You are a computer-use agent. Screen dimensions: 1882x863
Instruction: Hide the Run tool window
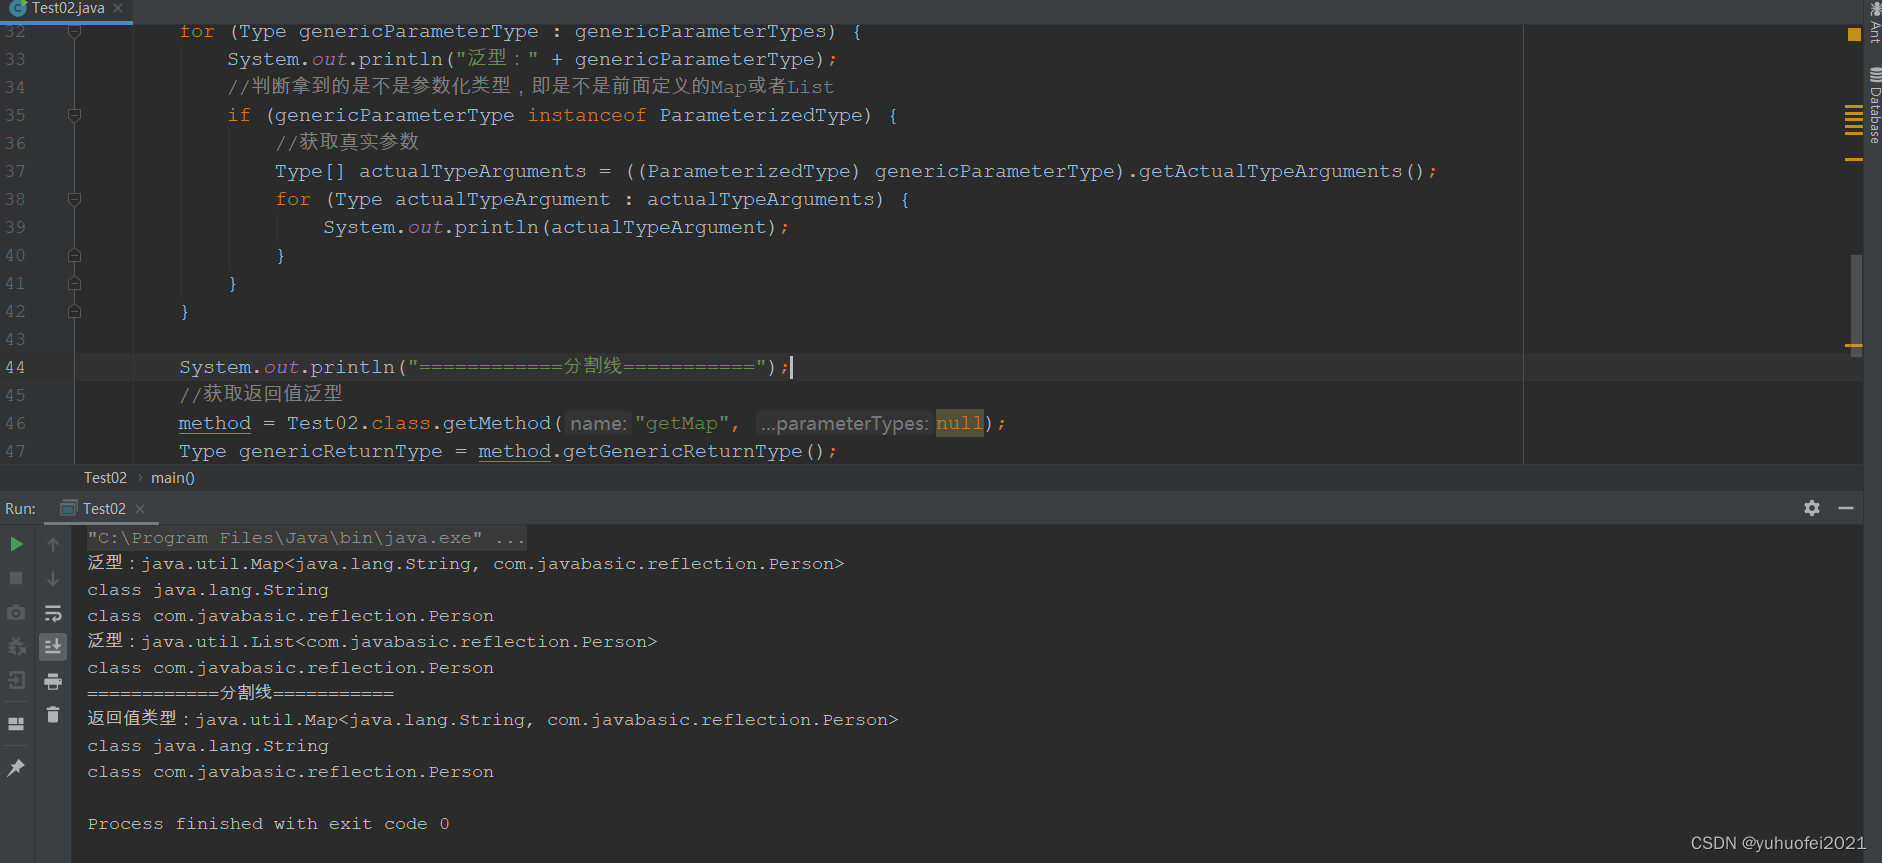click(x=1846, y=508)
